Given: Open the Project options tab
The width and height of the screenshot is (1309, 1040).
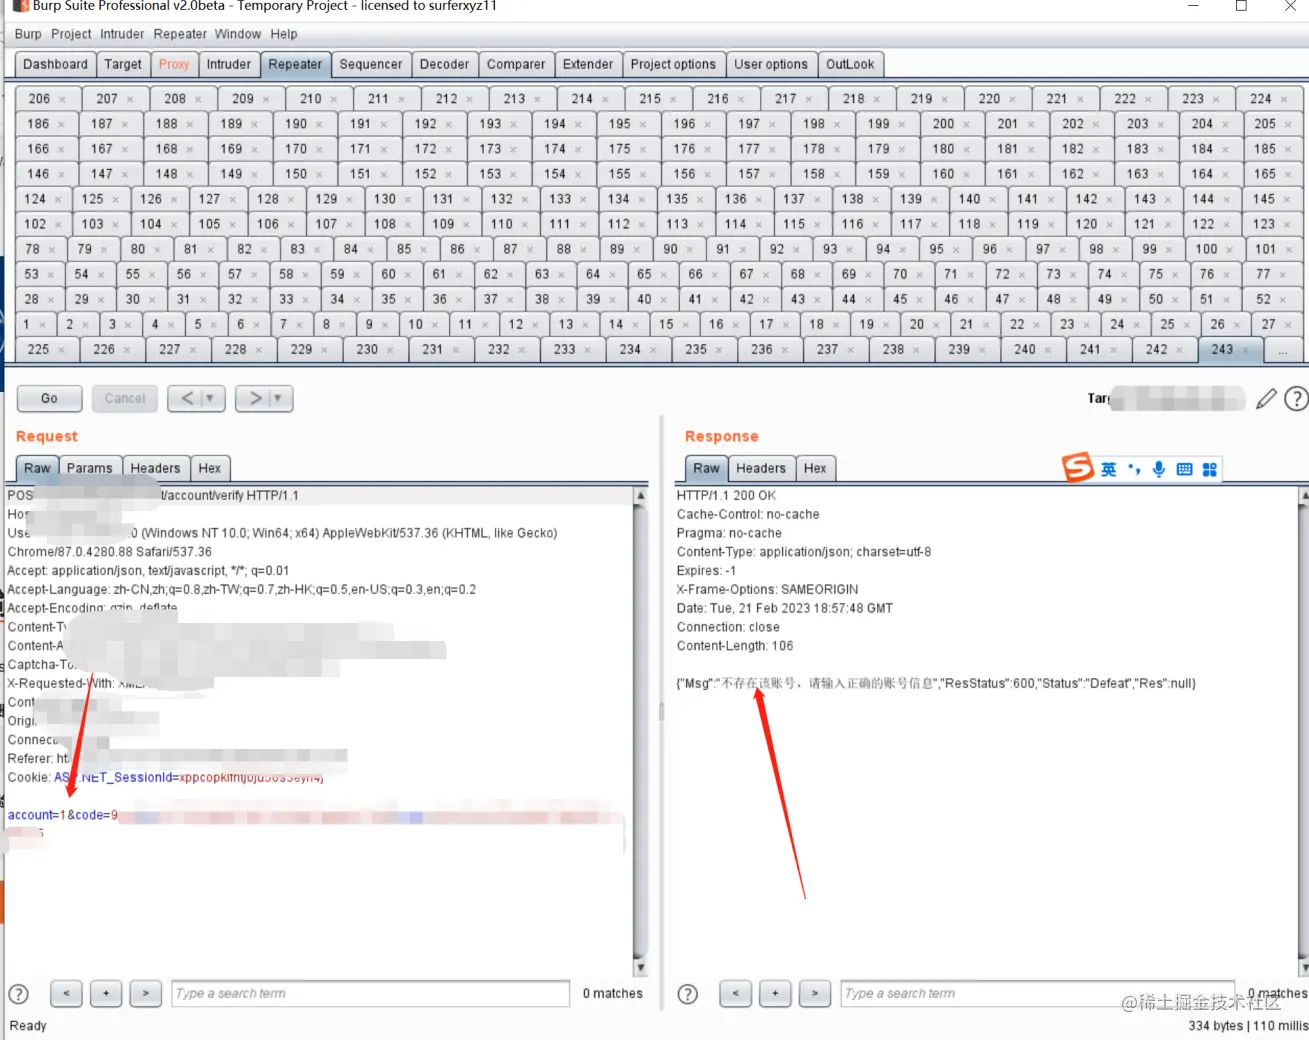Looking at the screenshot, I should coord(673,64).
